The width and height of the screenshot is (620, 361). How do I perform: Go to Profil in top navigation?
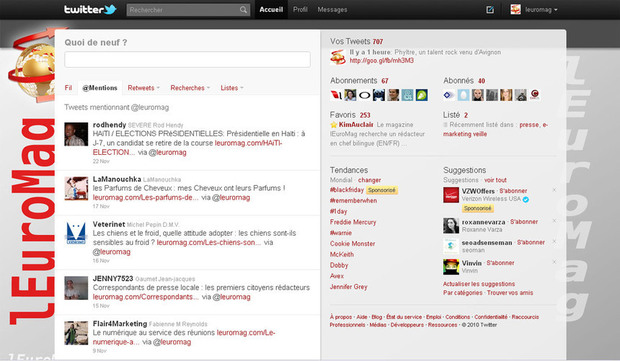300,9
